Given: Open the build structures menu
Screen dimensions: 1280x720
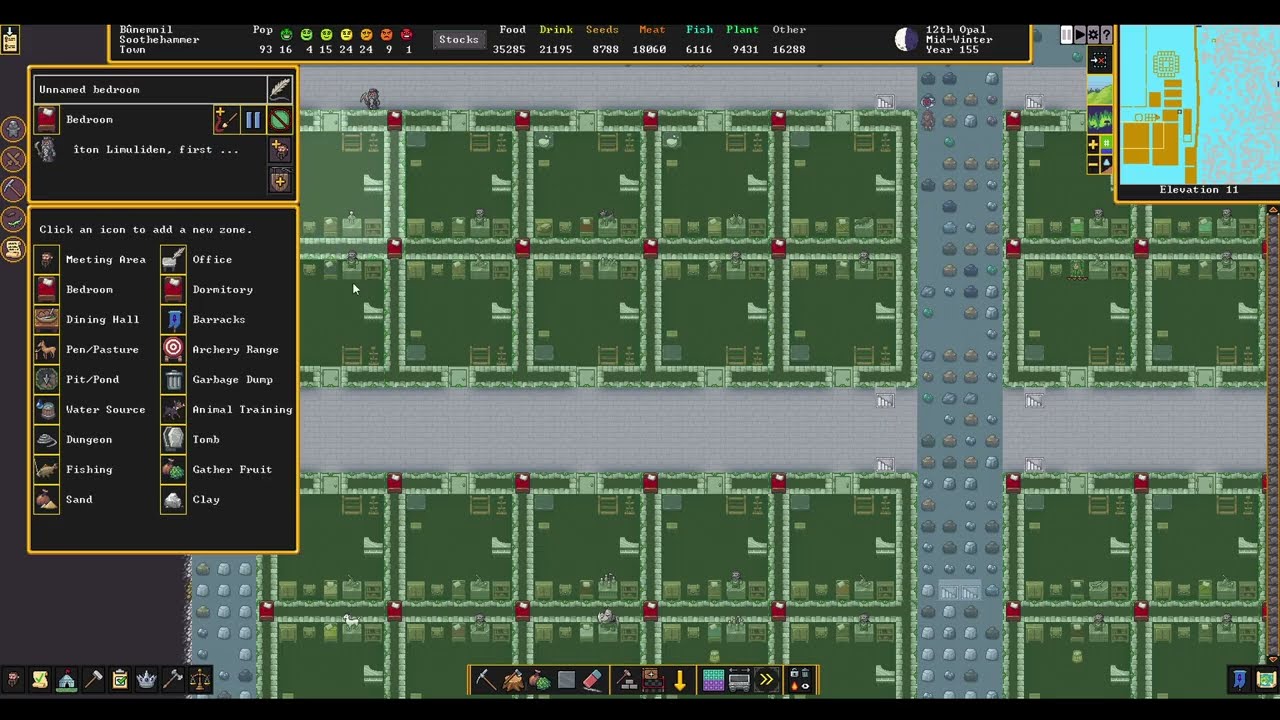Looking at the screenshot, I should (x=626, y=680).
